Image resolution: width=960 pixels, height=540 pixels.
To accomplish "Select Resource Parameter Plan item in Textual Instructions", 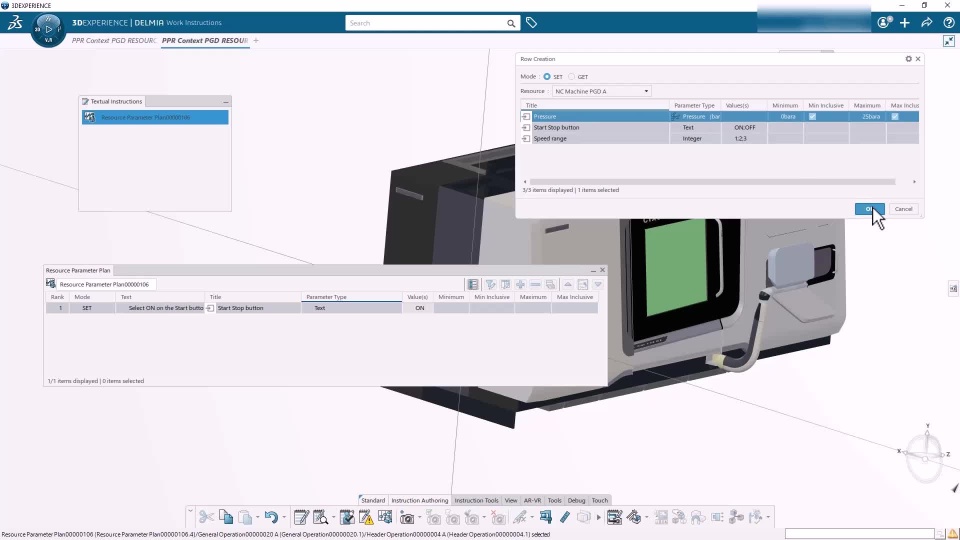I will [x=155, y=118].
